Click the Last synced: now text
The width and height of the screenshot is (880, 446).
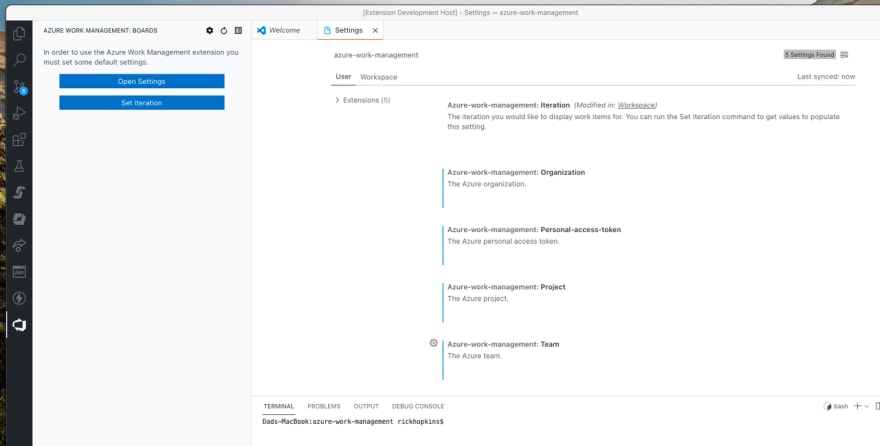(826, 76)
